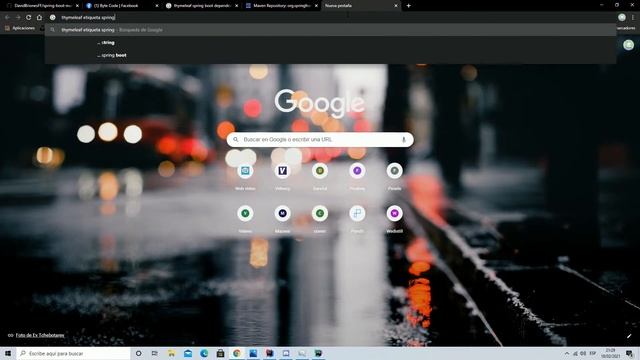Close the Byte Code Facebook tab
The width and height of the screenshot is (640, 360).
157,6
